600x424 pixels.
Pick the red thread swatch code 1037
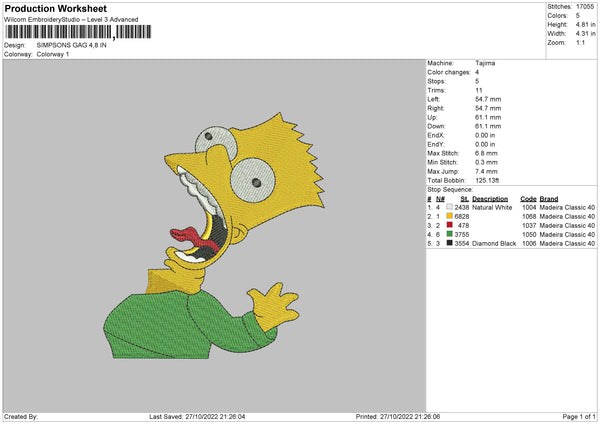point(449,225)
